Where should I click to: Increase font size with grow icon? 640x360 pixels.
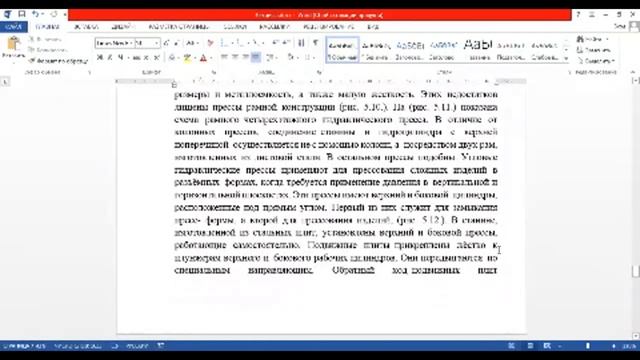(167, 43)
